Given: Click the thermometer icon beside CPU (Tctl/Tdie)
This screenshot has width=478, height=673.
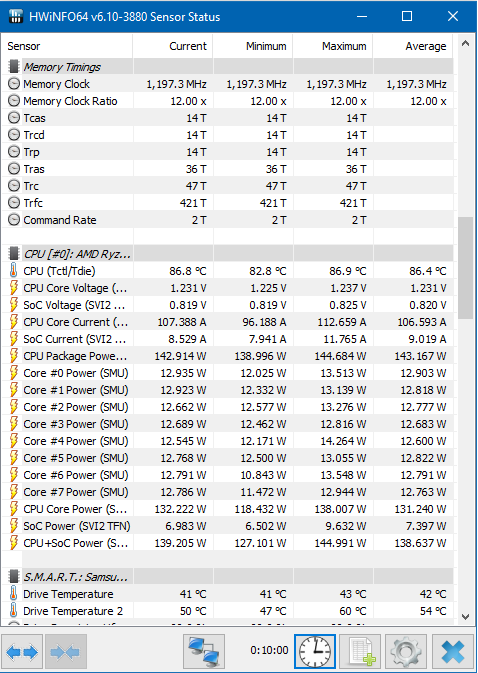Looking at the screenshot, I should point(14,271).
